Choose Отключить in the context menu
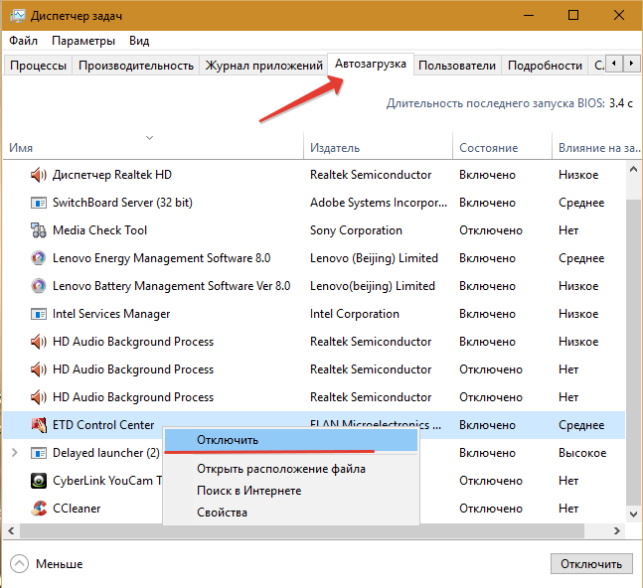 [291, 440]
